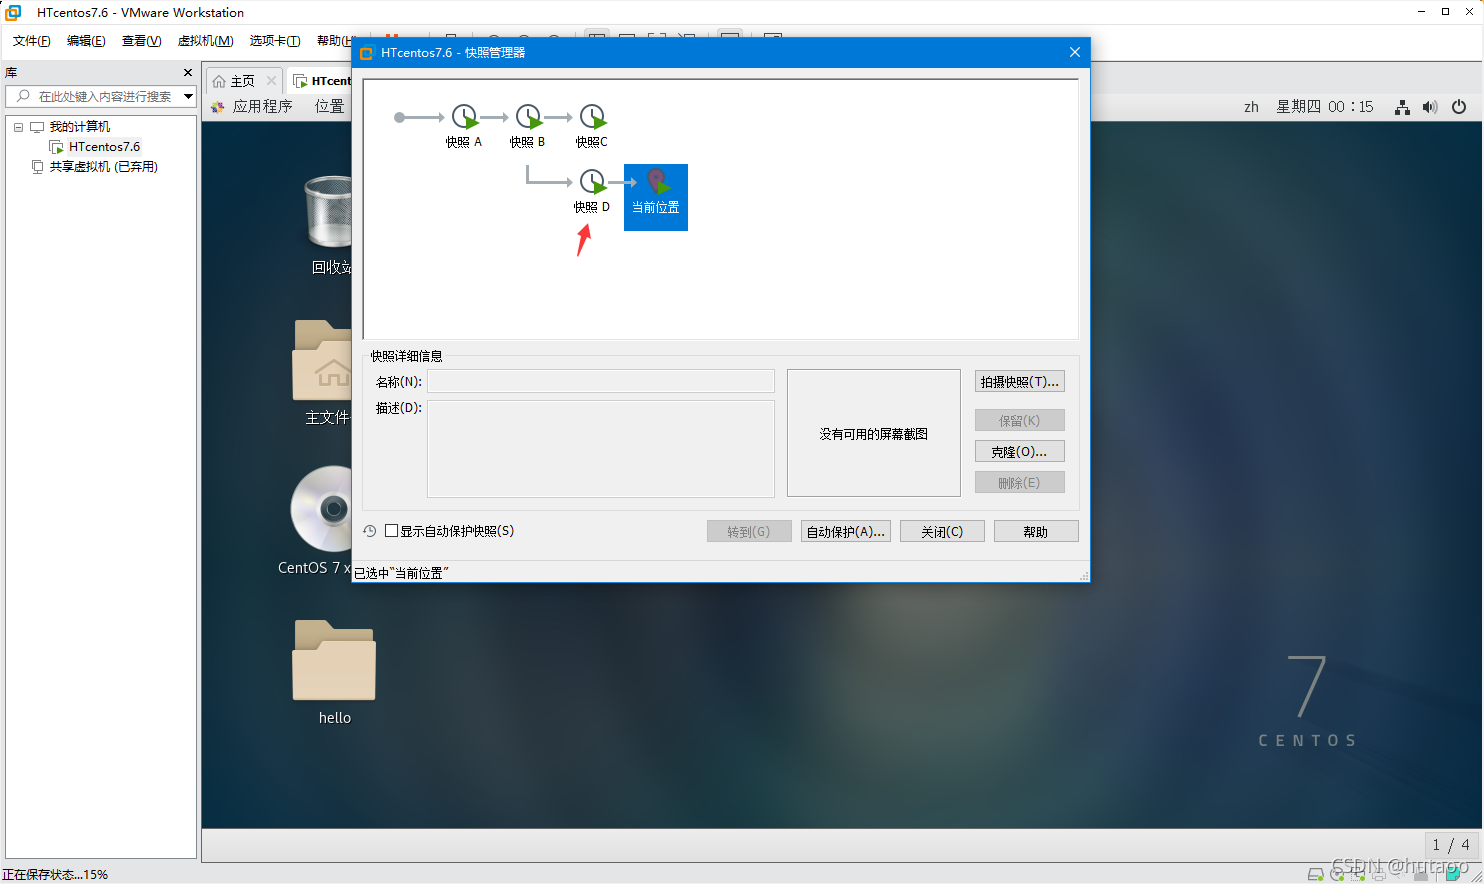The width and height of the screenshot is (1484, 884).
Task: Select the 当前位置 current position node
Action: coord(656,197)
